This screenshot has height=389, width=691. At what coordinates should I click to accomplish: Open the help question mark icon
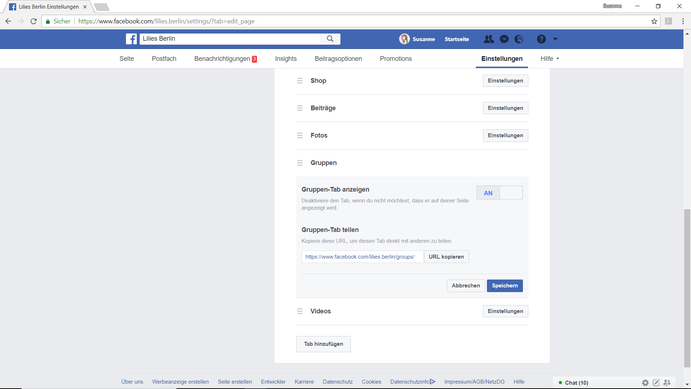(x=541, y=39)
